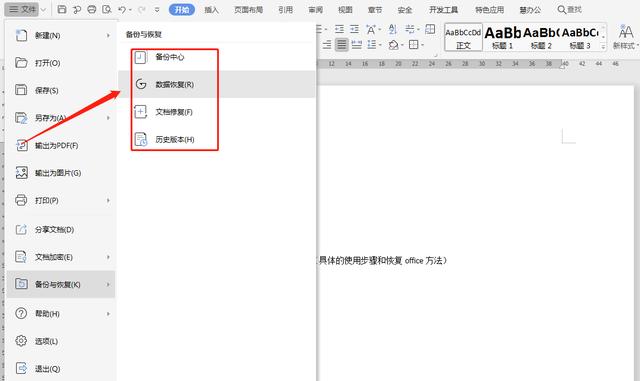Image resolution: width=640 pixels, height=381 pixels.
Task: Click the Redo arrow icon
Action: [142, 9]
